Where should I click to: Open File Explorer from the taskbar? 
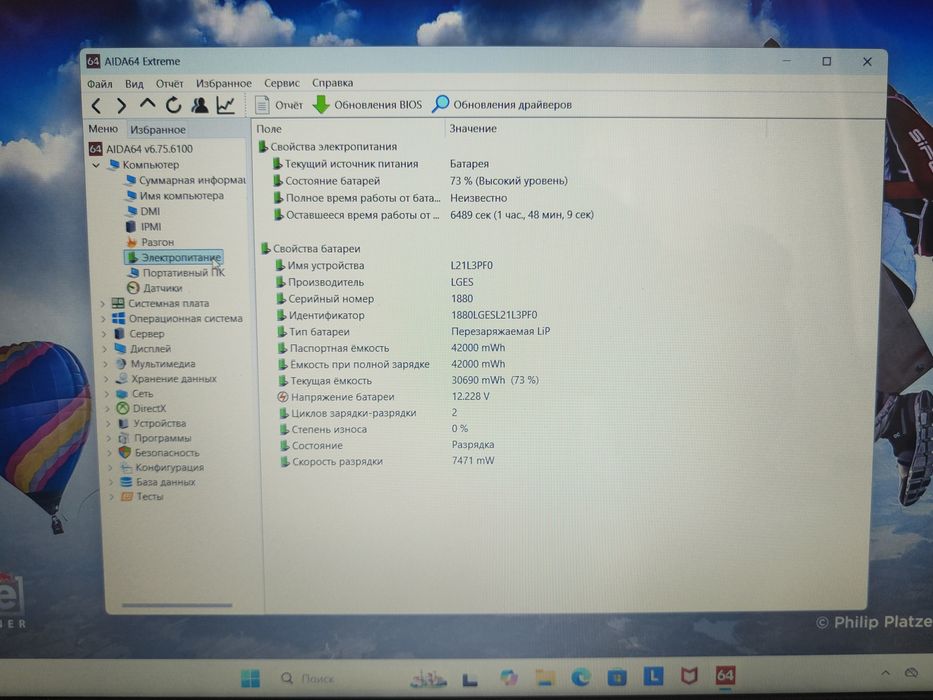tap(544, 677)
